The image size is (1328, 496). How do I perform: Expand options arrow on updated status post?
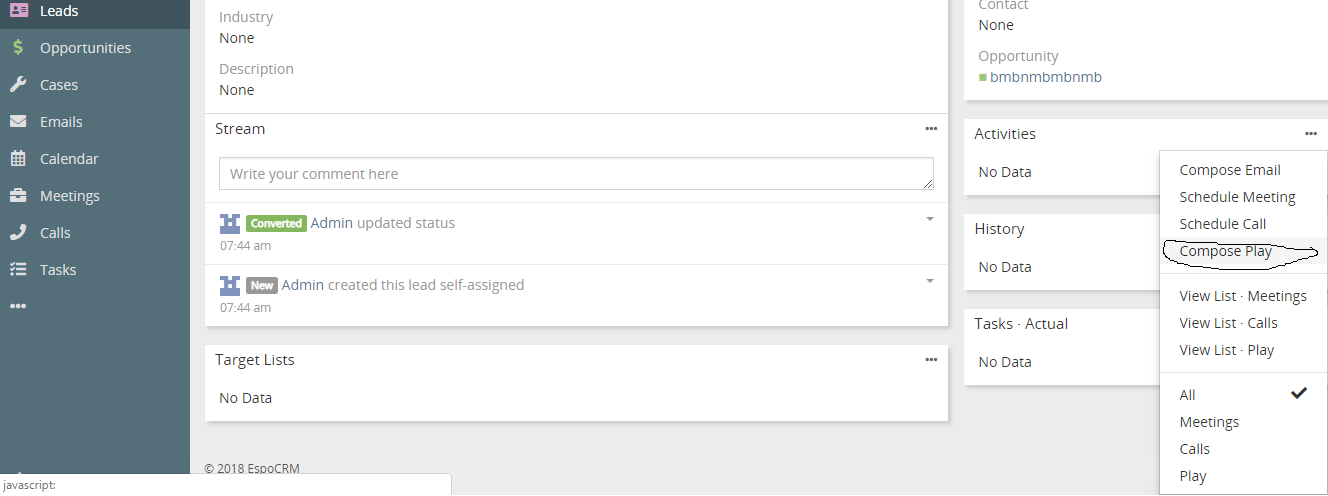929,219
